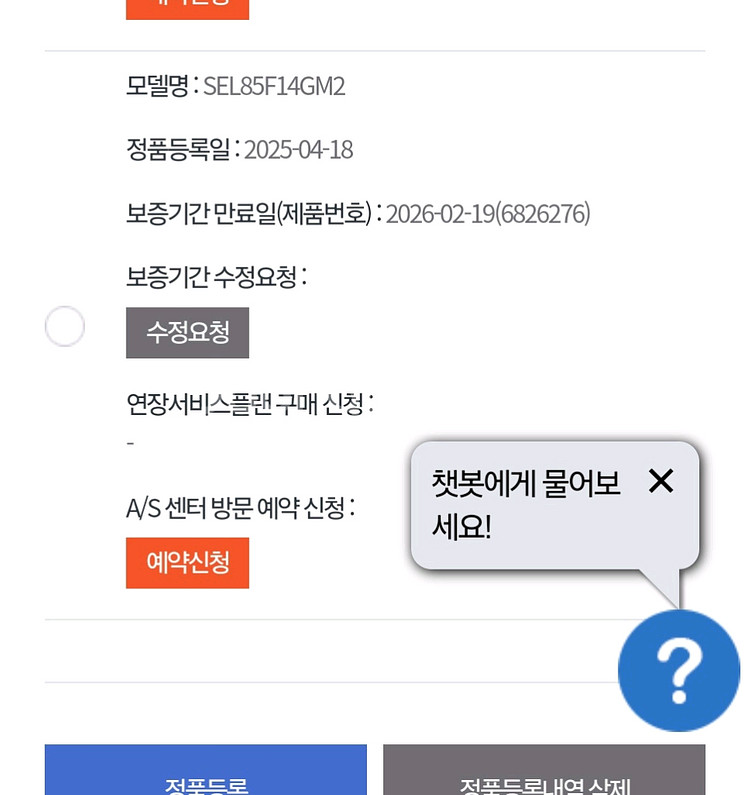Click the A/S 센터 방문 예약 신청 label
750x795 pixels.
236,508
